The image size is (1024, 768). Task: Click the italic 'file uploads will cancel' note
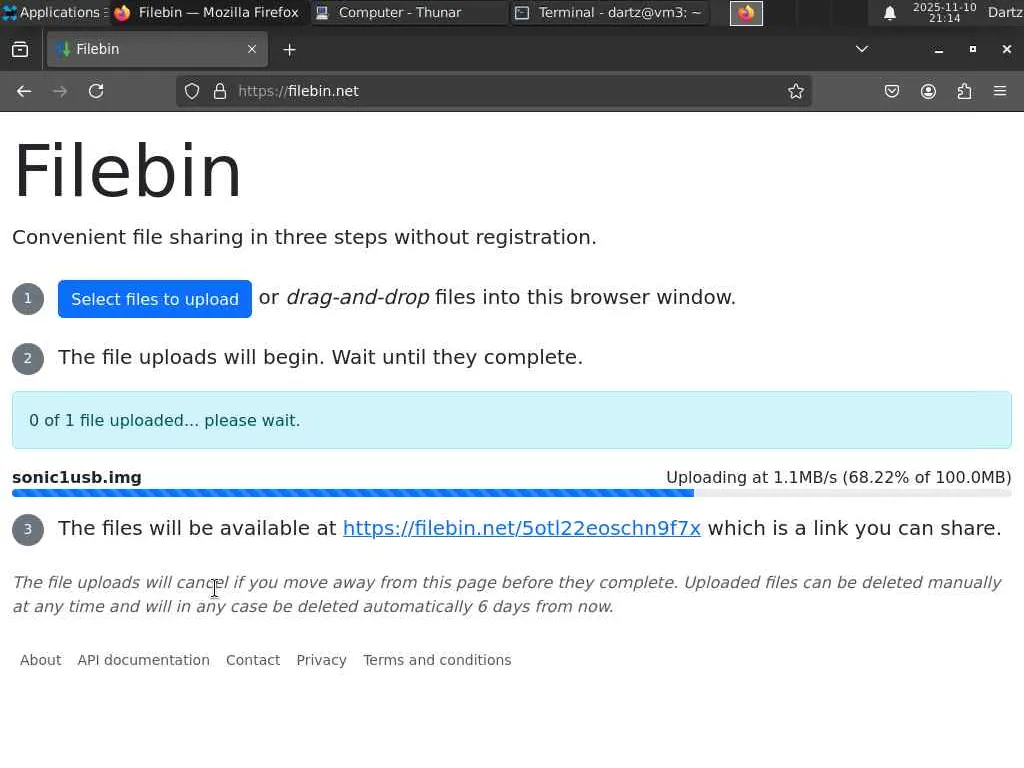pos(507,594)
